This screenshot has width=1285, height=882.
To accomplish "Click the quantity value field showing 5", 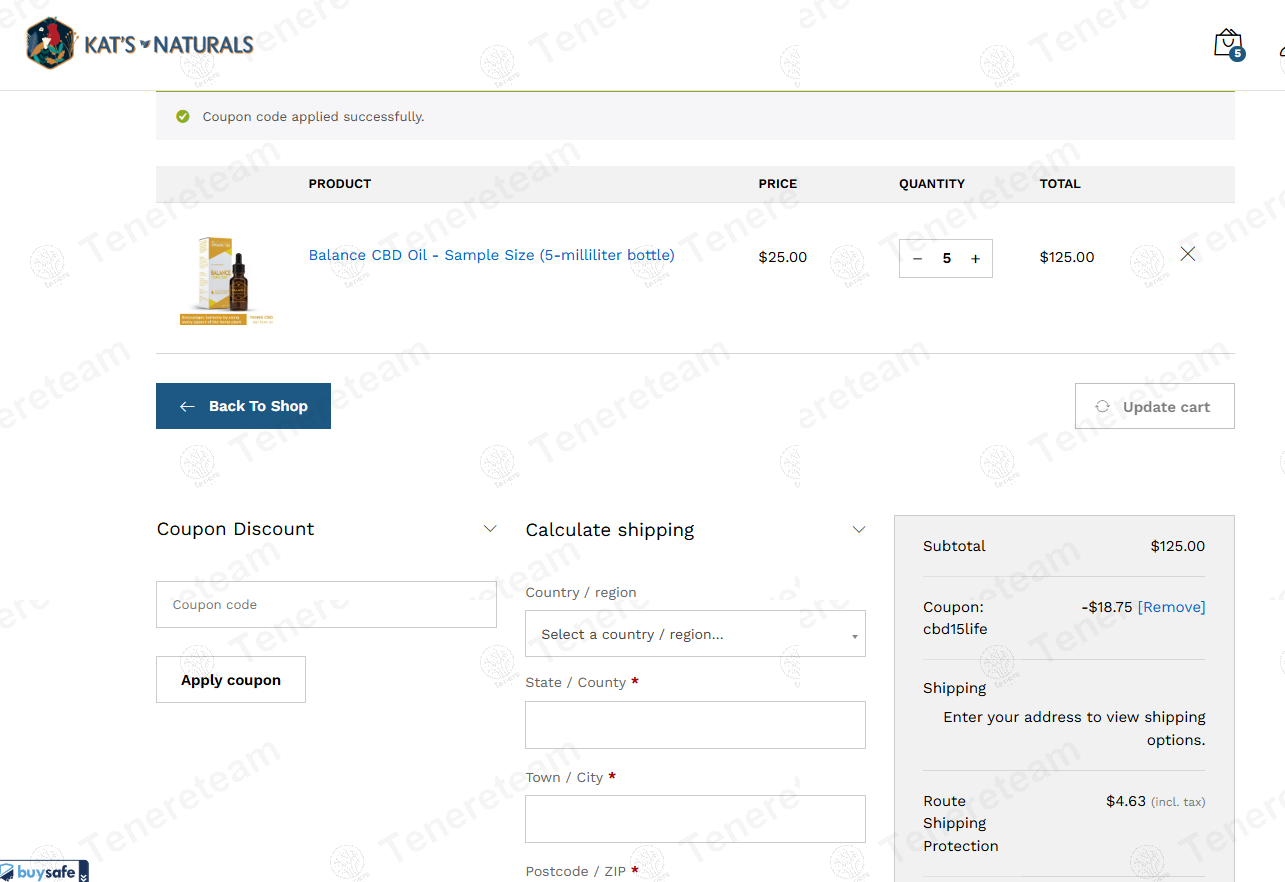I will click(x=947, y=259).
